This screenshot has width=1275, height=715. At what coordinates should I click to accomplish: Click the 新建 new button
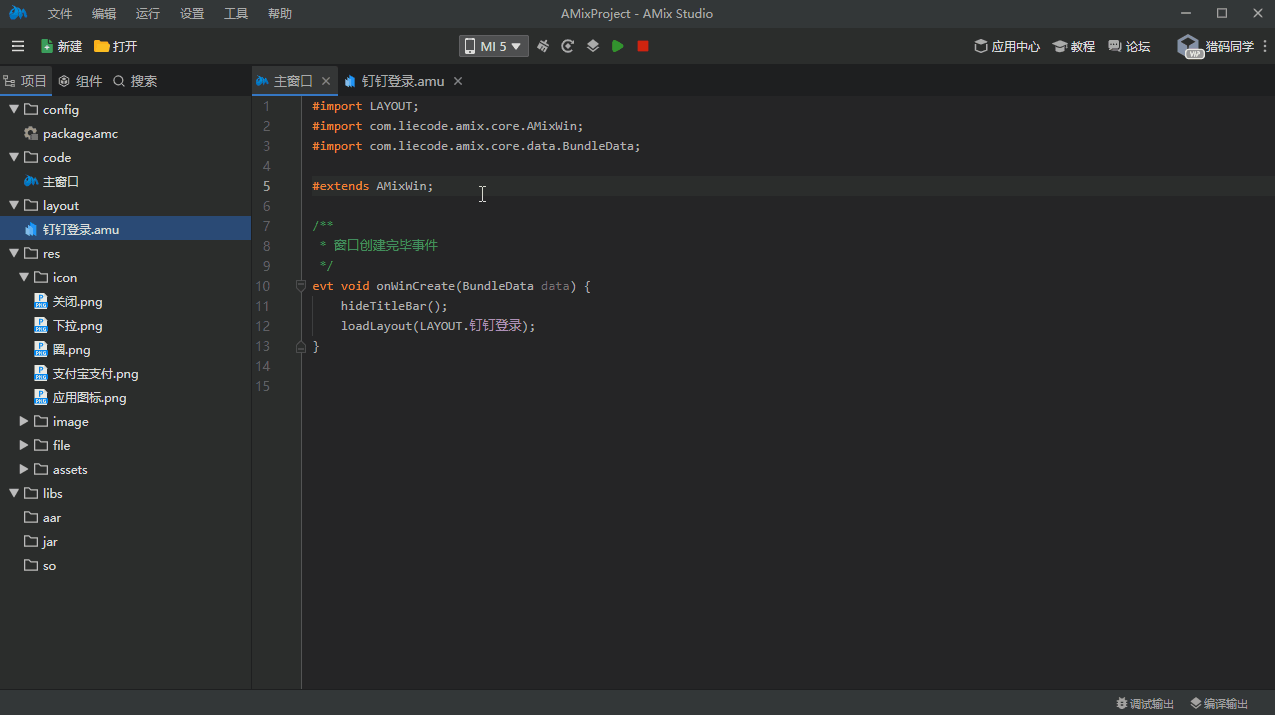click(x=61, y=46)
